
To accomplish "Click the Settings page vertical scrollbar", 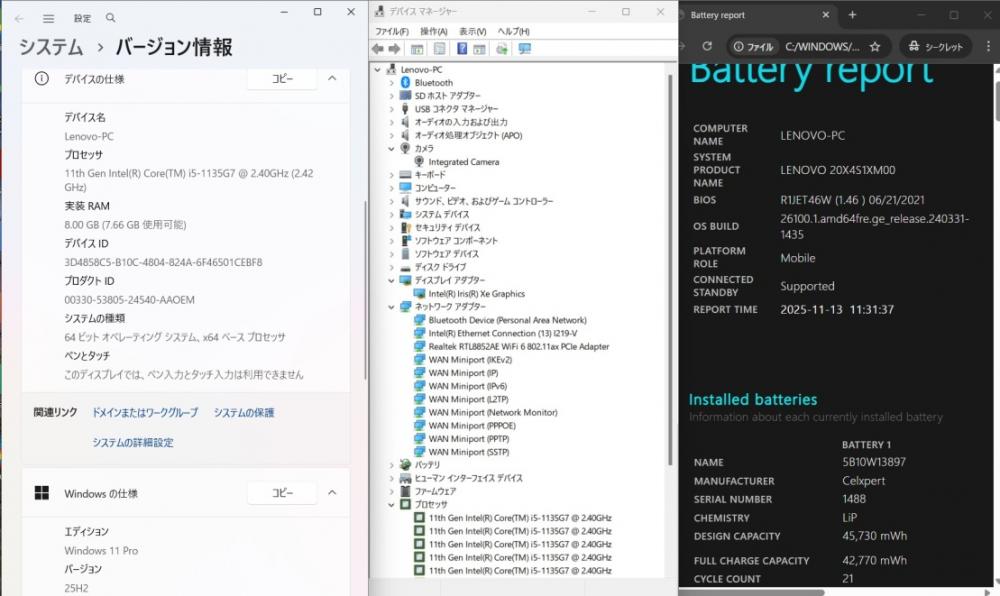I will coord(365,290).
